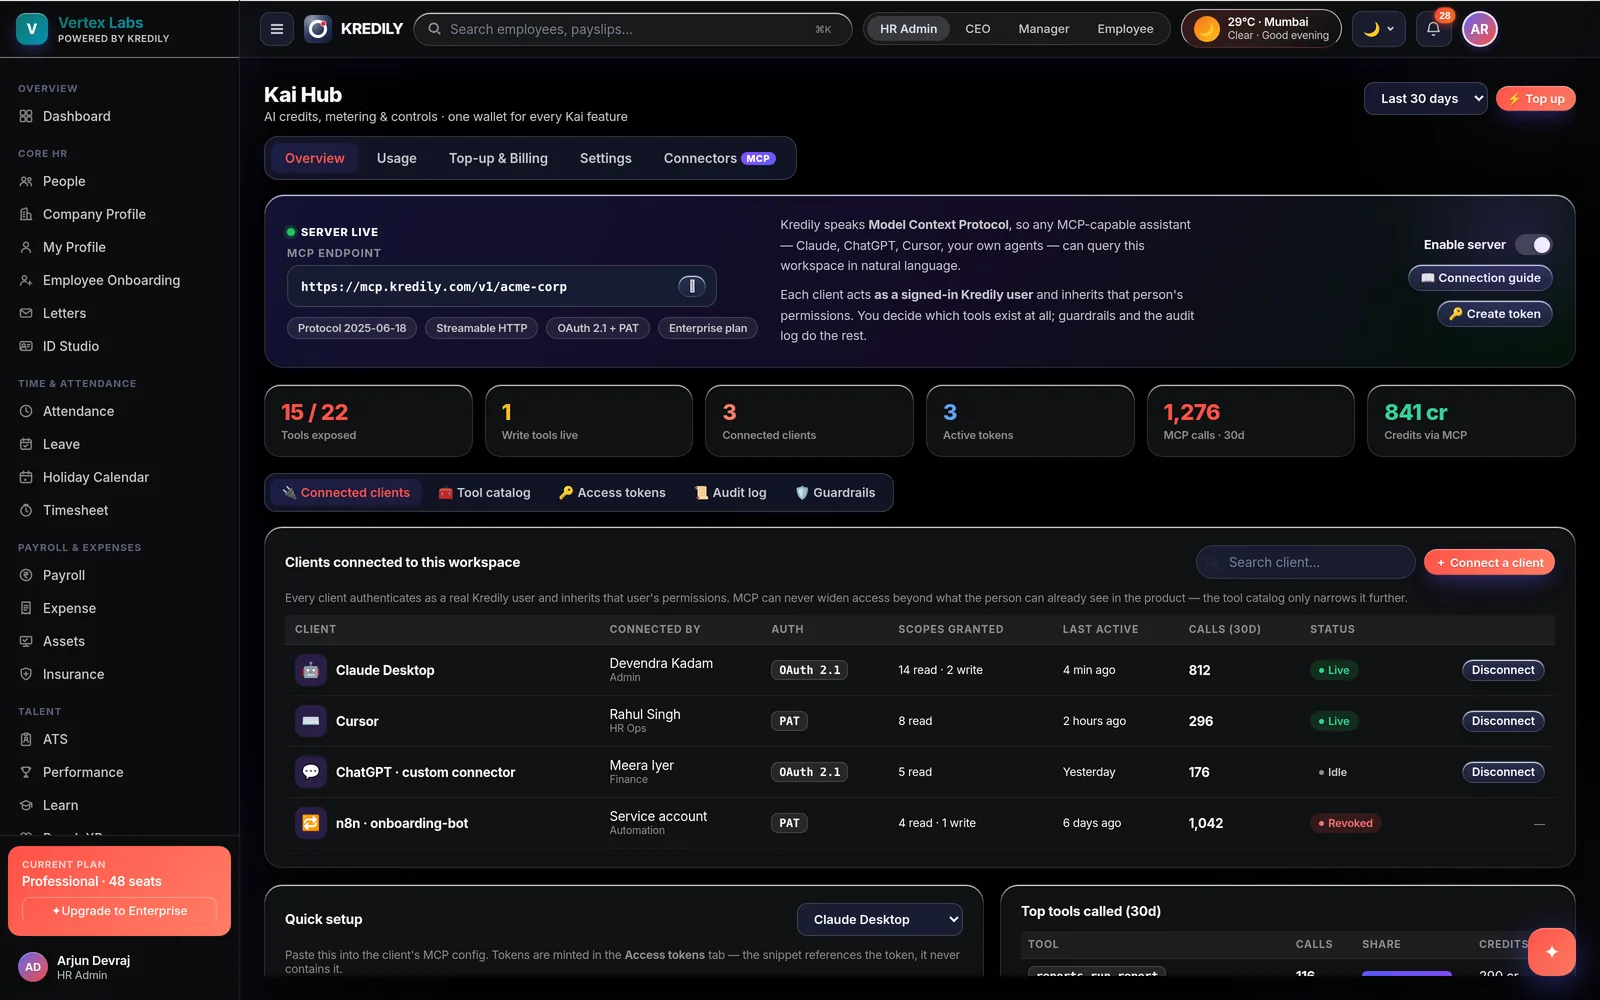Click the Active tokens stat card

tap(1030, 421)
